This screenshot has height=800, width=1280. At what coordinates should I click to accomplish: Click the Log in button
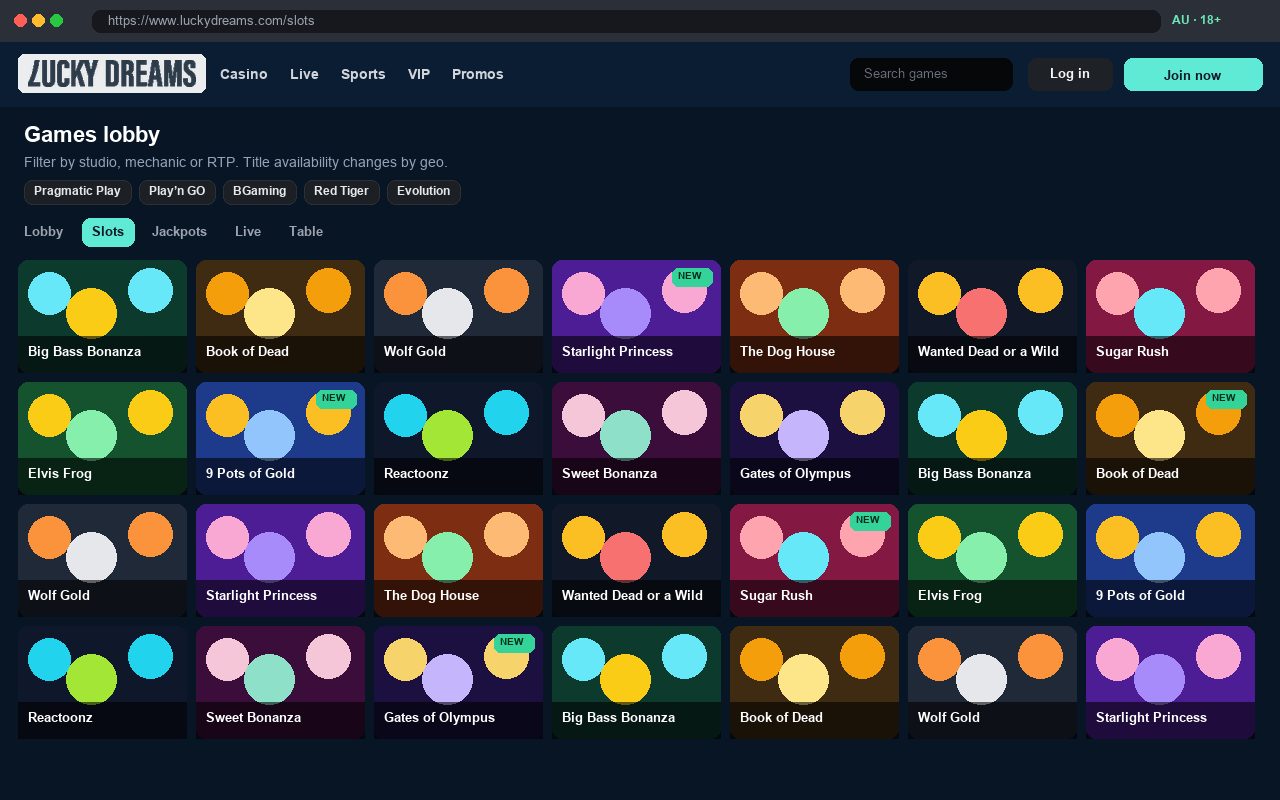[1070, 74]
